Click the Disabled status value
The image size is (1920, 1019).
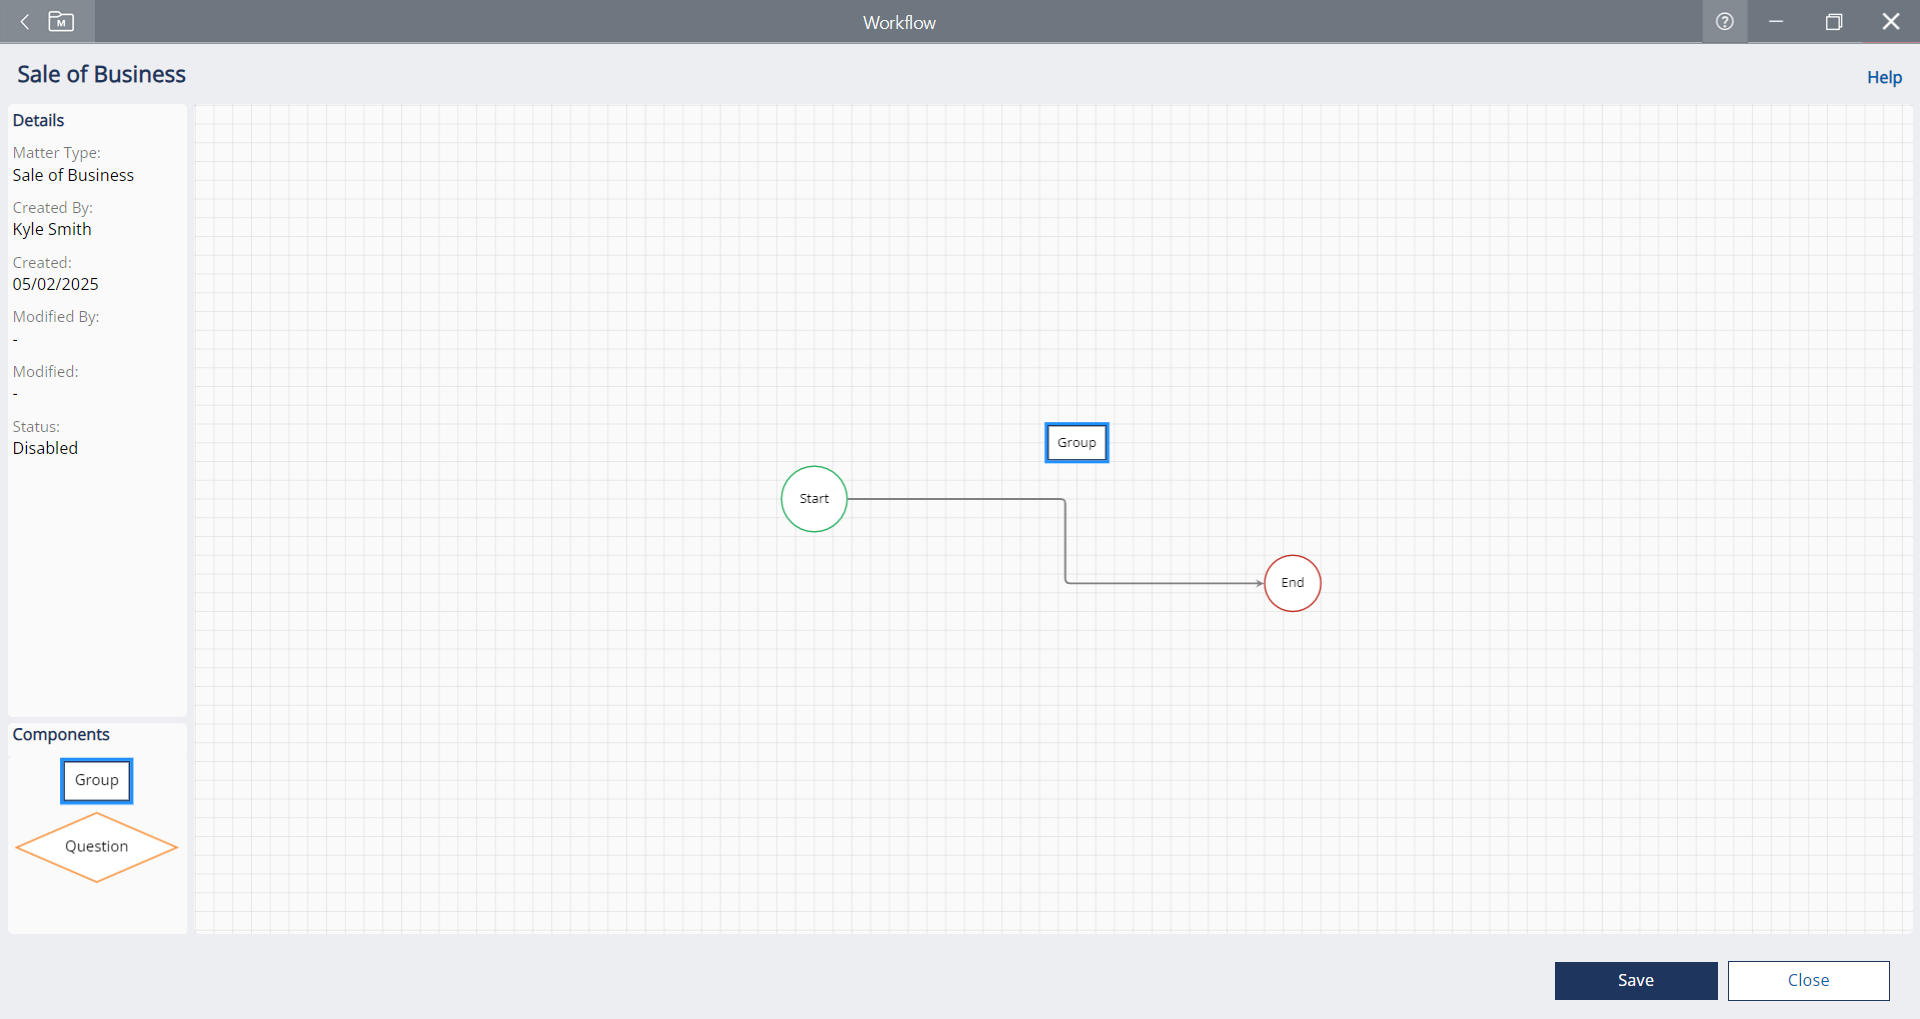45,448
